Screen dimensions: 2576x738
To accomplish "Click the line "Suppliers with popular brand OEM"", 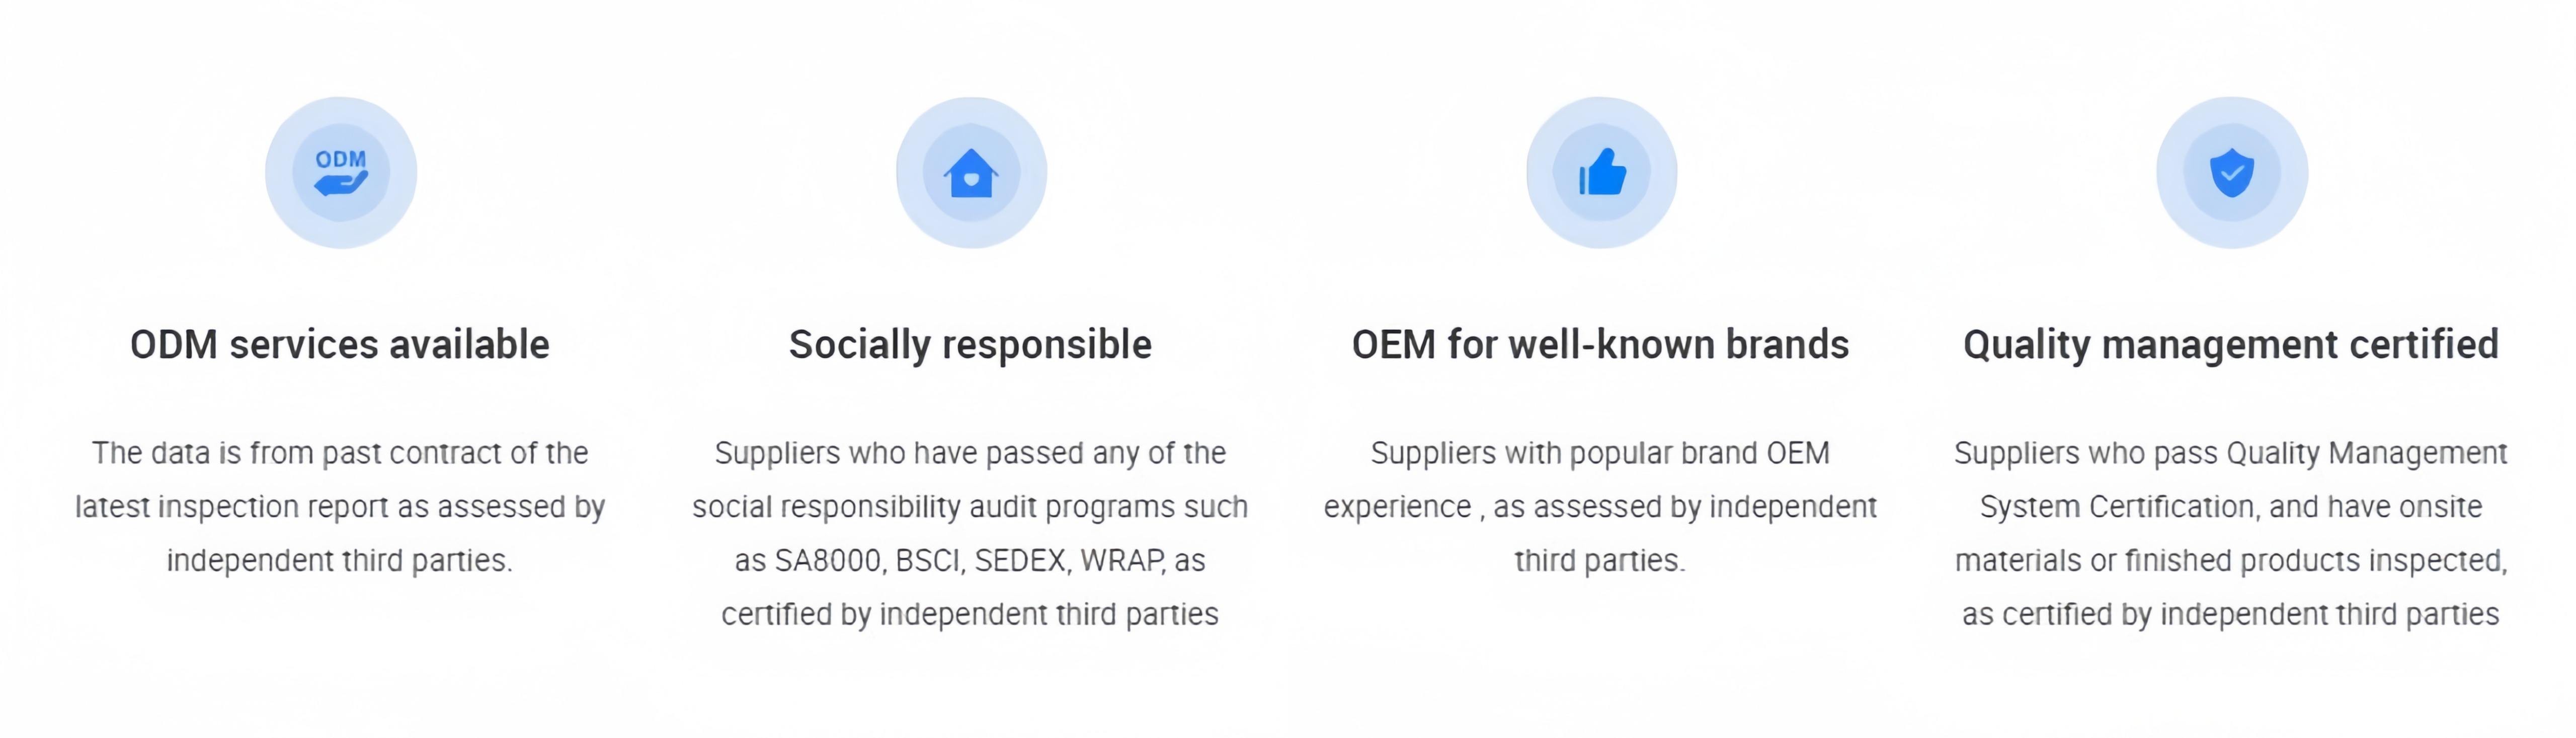I will [1600, 453].
